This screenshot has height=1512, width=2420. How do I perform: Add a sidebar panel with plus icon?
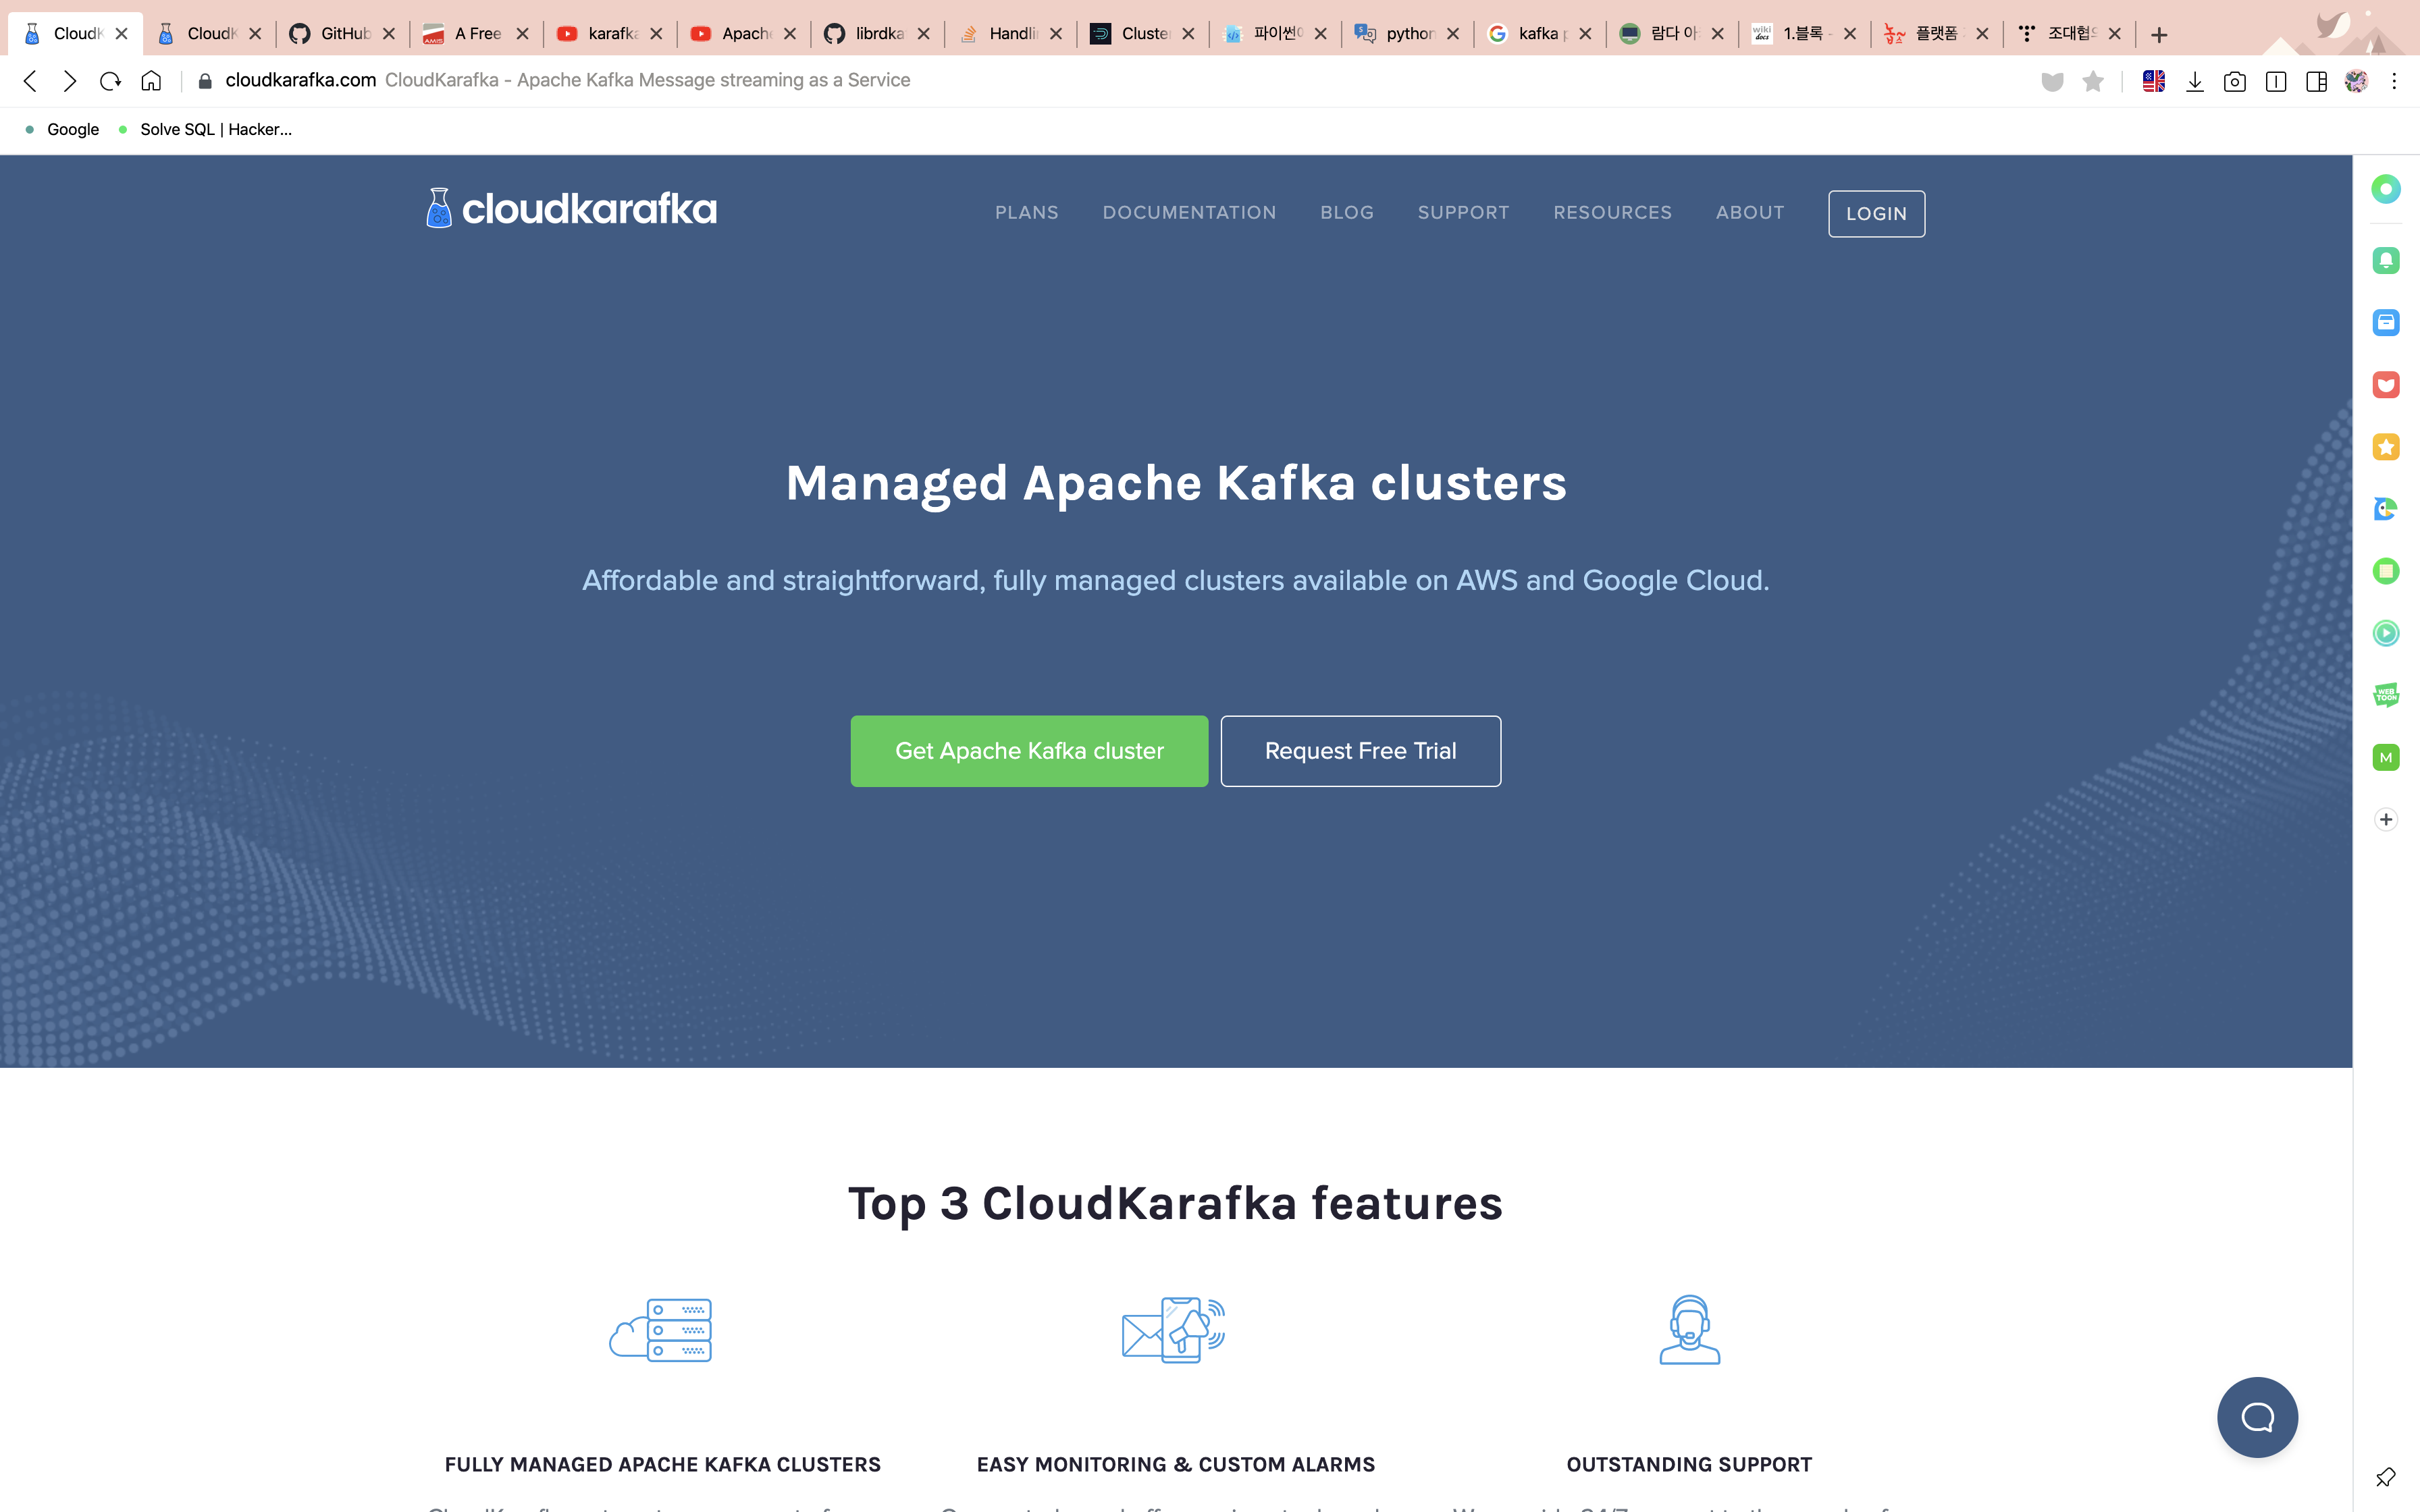coord(2386,820)
